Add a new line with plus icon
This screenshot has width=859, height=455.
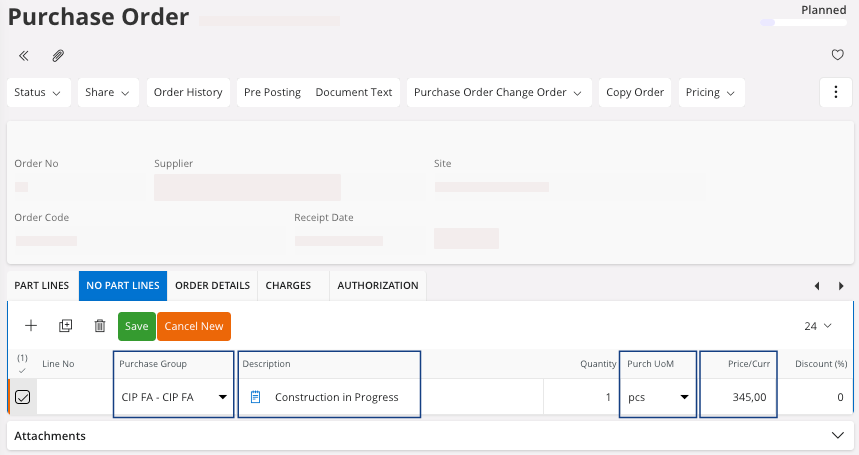(31, 326)
